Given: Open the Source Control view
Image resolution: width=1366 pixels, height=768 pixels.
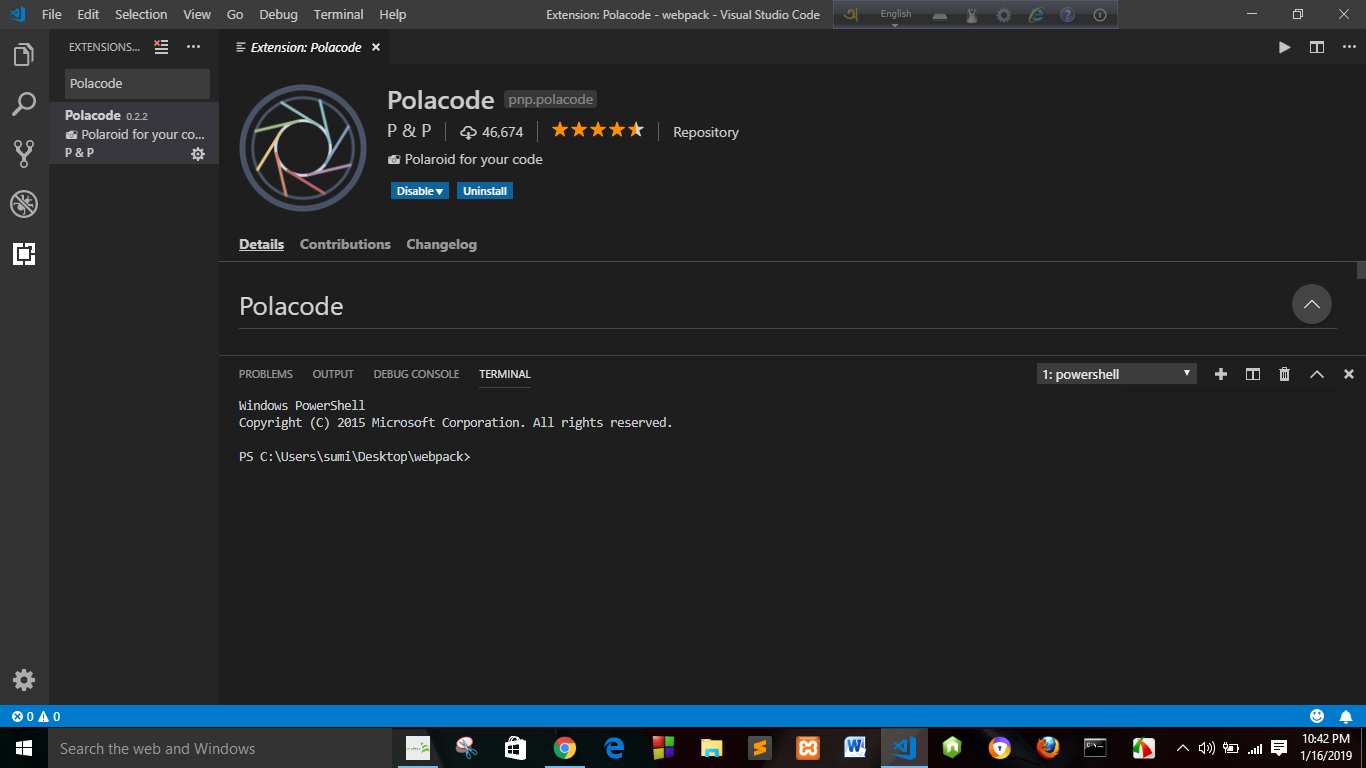Looking at the screenshot, I should [24, 154].
